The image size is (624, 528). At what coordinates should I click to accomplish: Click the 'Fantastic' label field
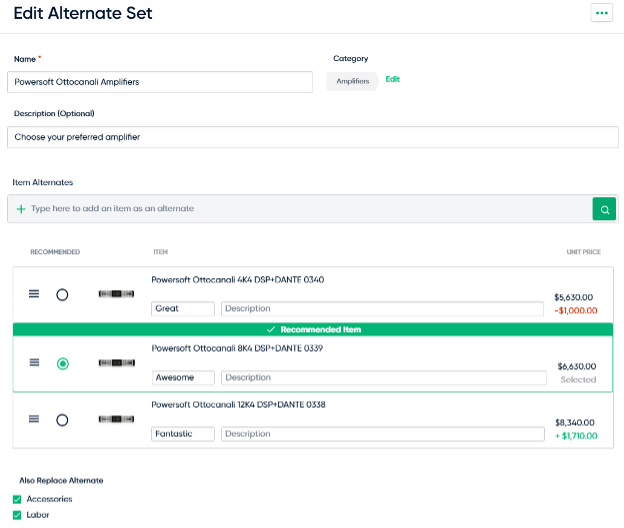click(x=183, y=434)
